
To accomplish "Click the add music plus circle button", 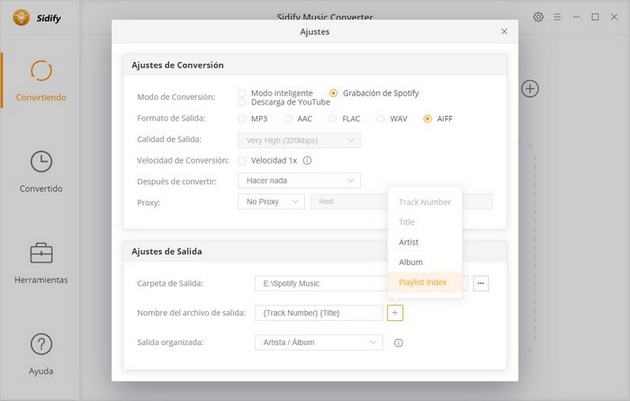I will point(530,88).
